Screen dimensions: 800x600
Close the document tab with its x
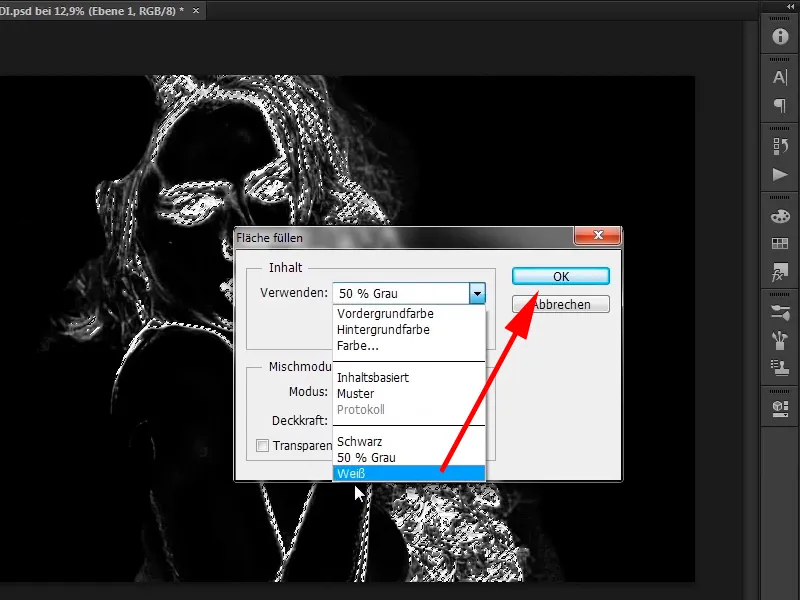coord(196,10)
